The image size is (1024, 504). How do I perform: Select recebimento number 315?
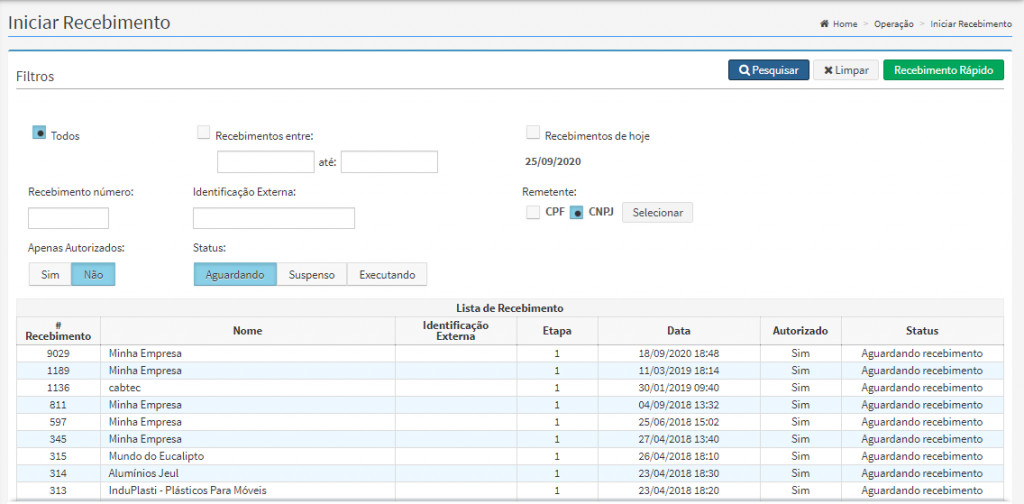pyautogui.click(x=58, y=455)
